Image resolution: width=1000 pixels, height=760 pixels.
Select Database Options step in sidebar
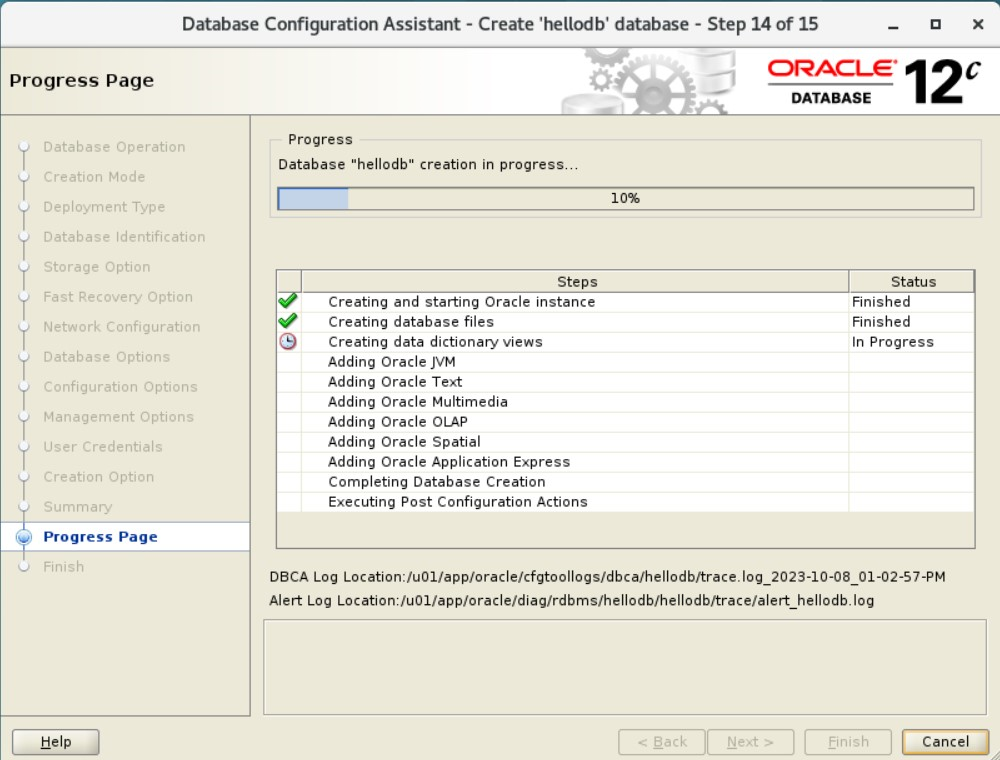pyautogui.click(x=107, y=356)
